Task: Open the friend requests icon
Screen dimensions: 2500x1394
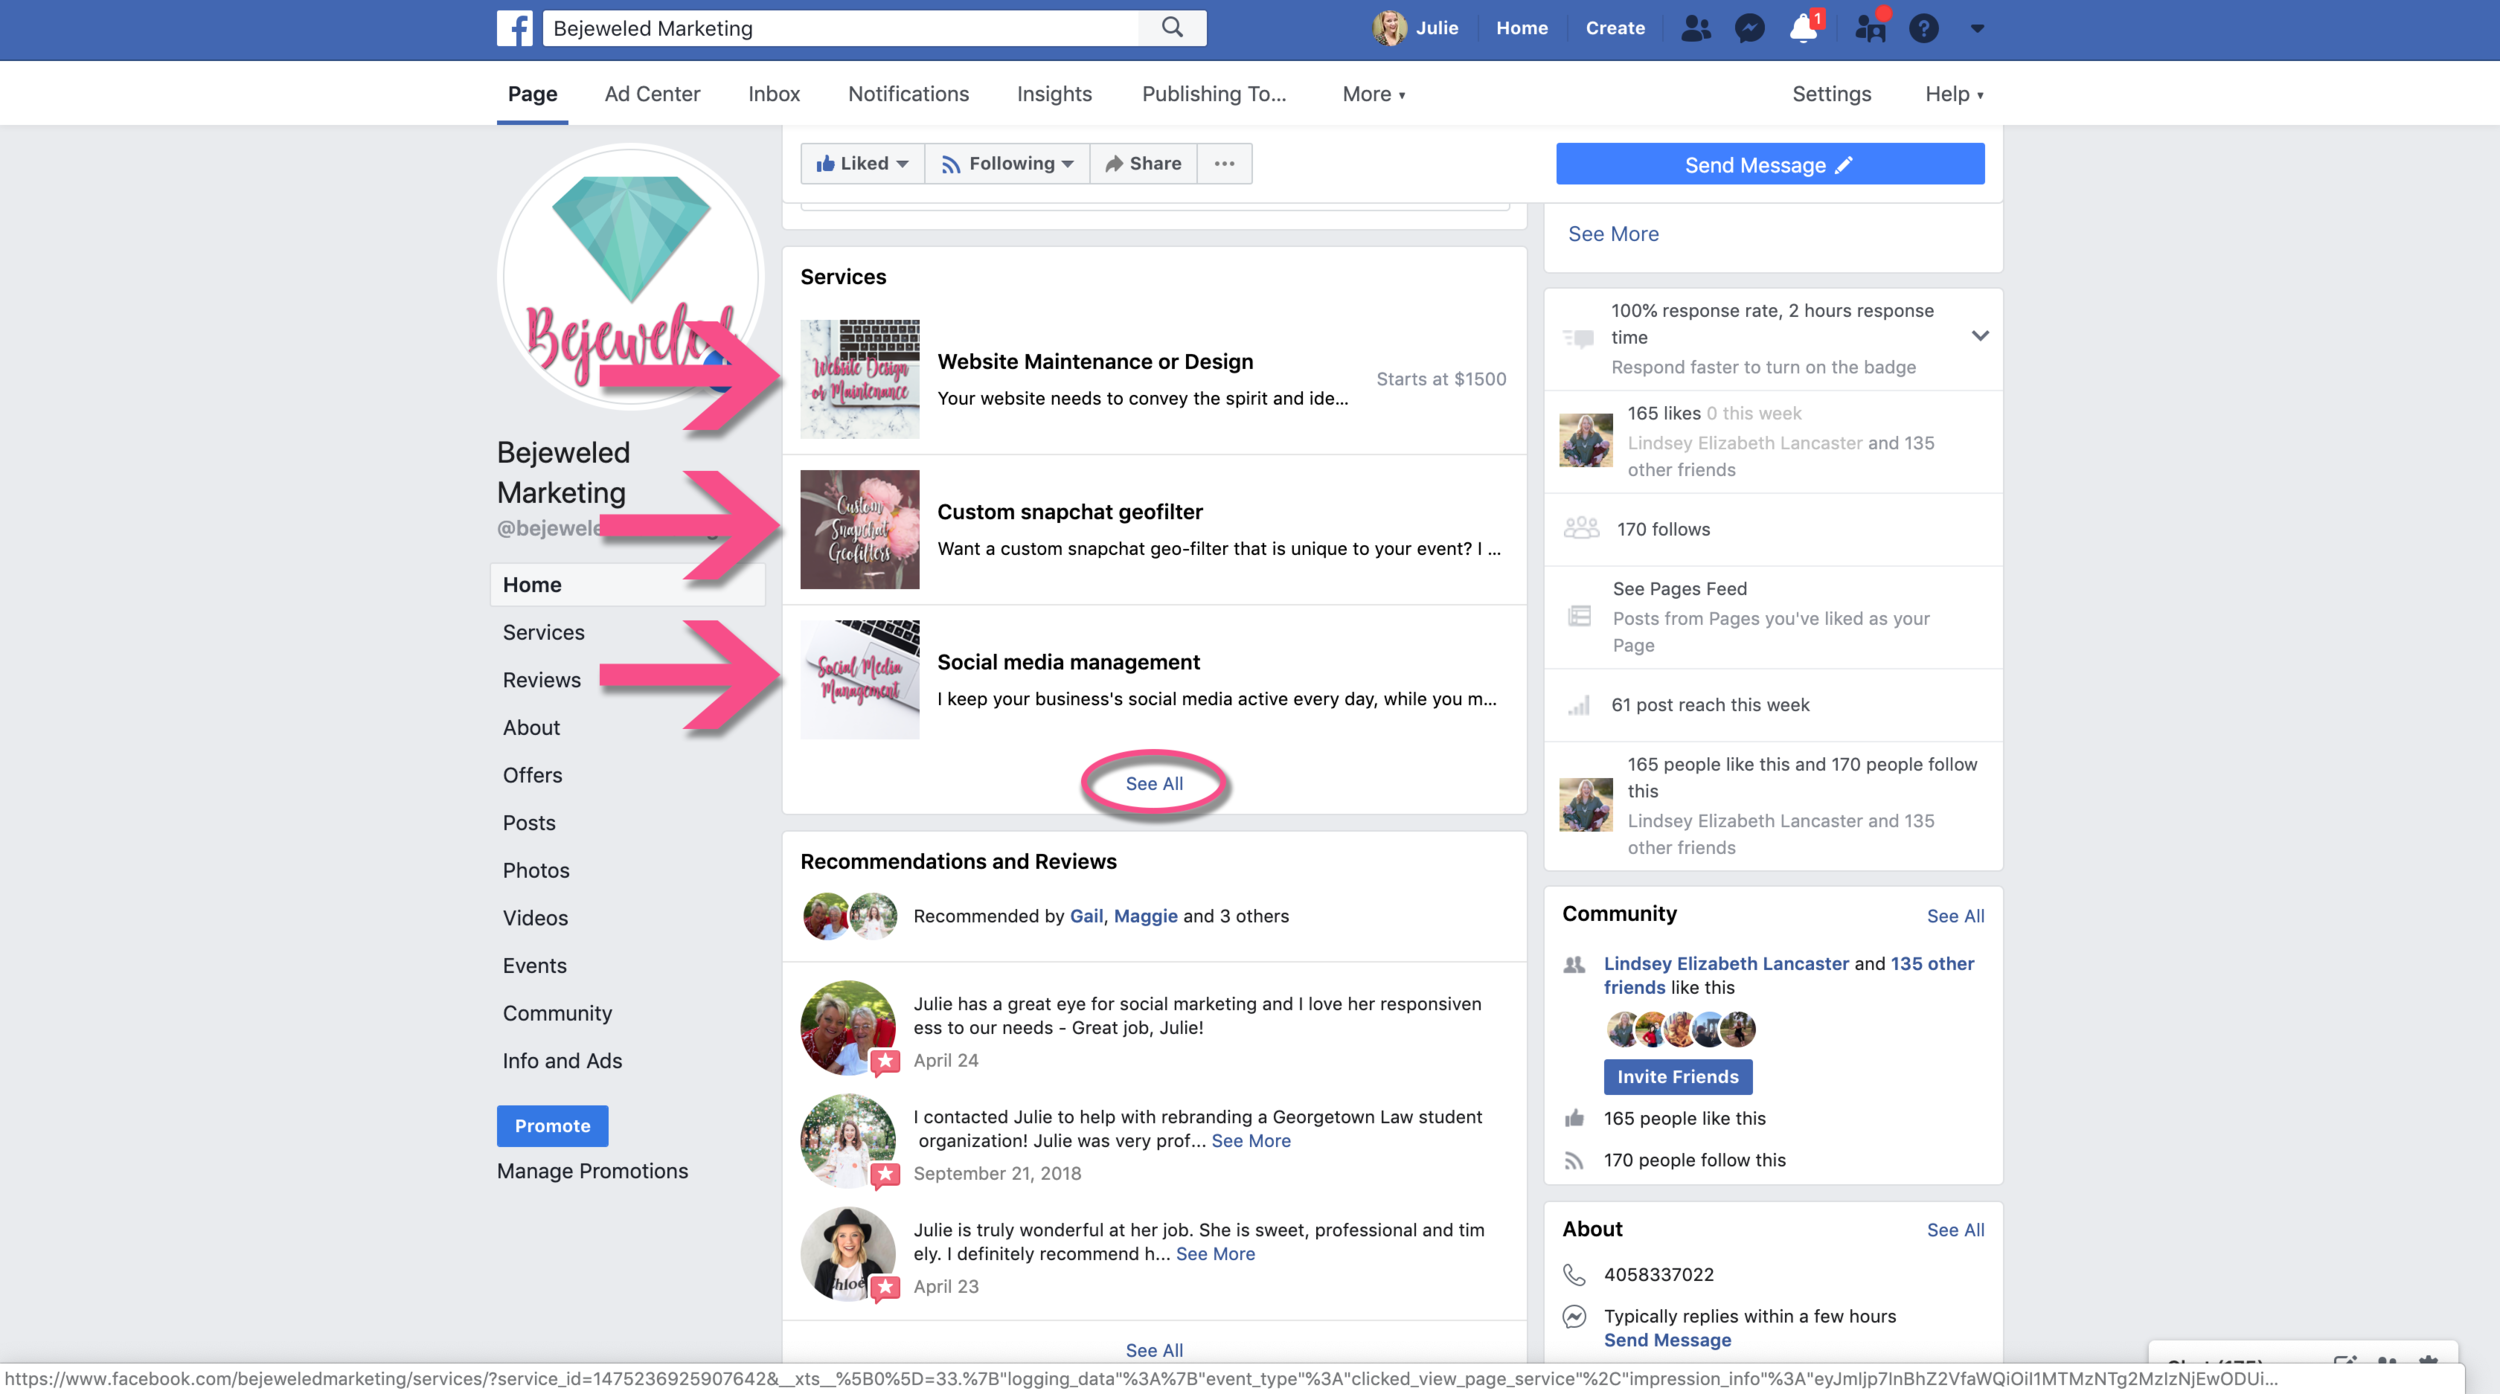Action: pyautogui.click(x=1695, y=28)
